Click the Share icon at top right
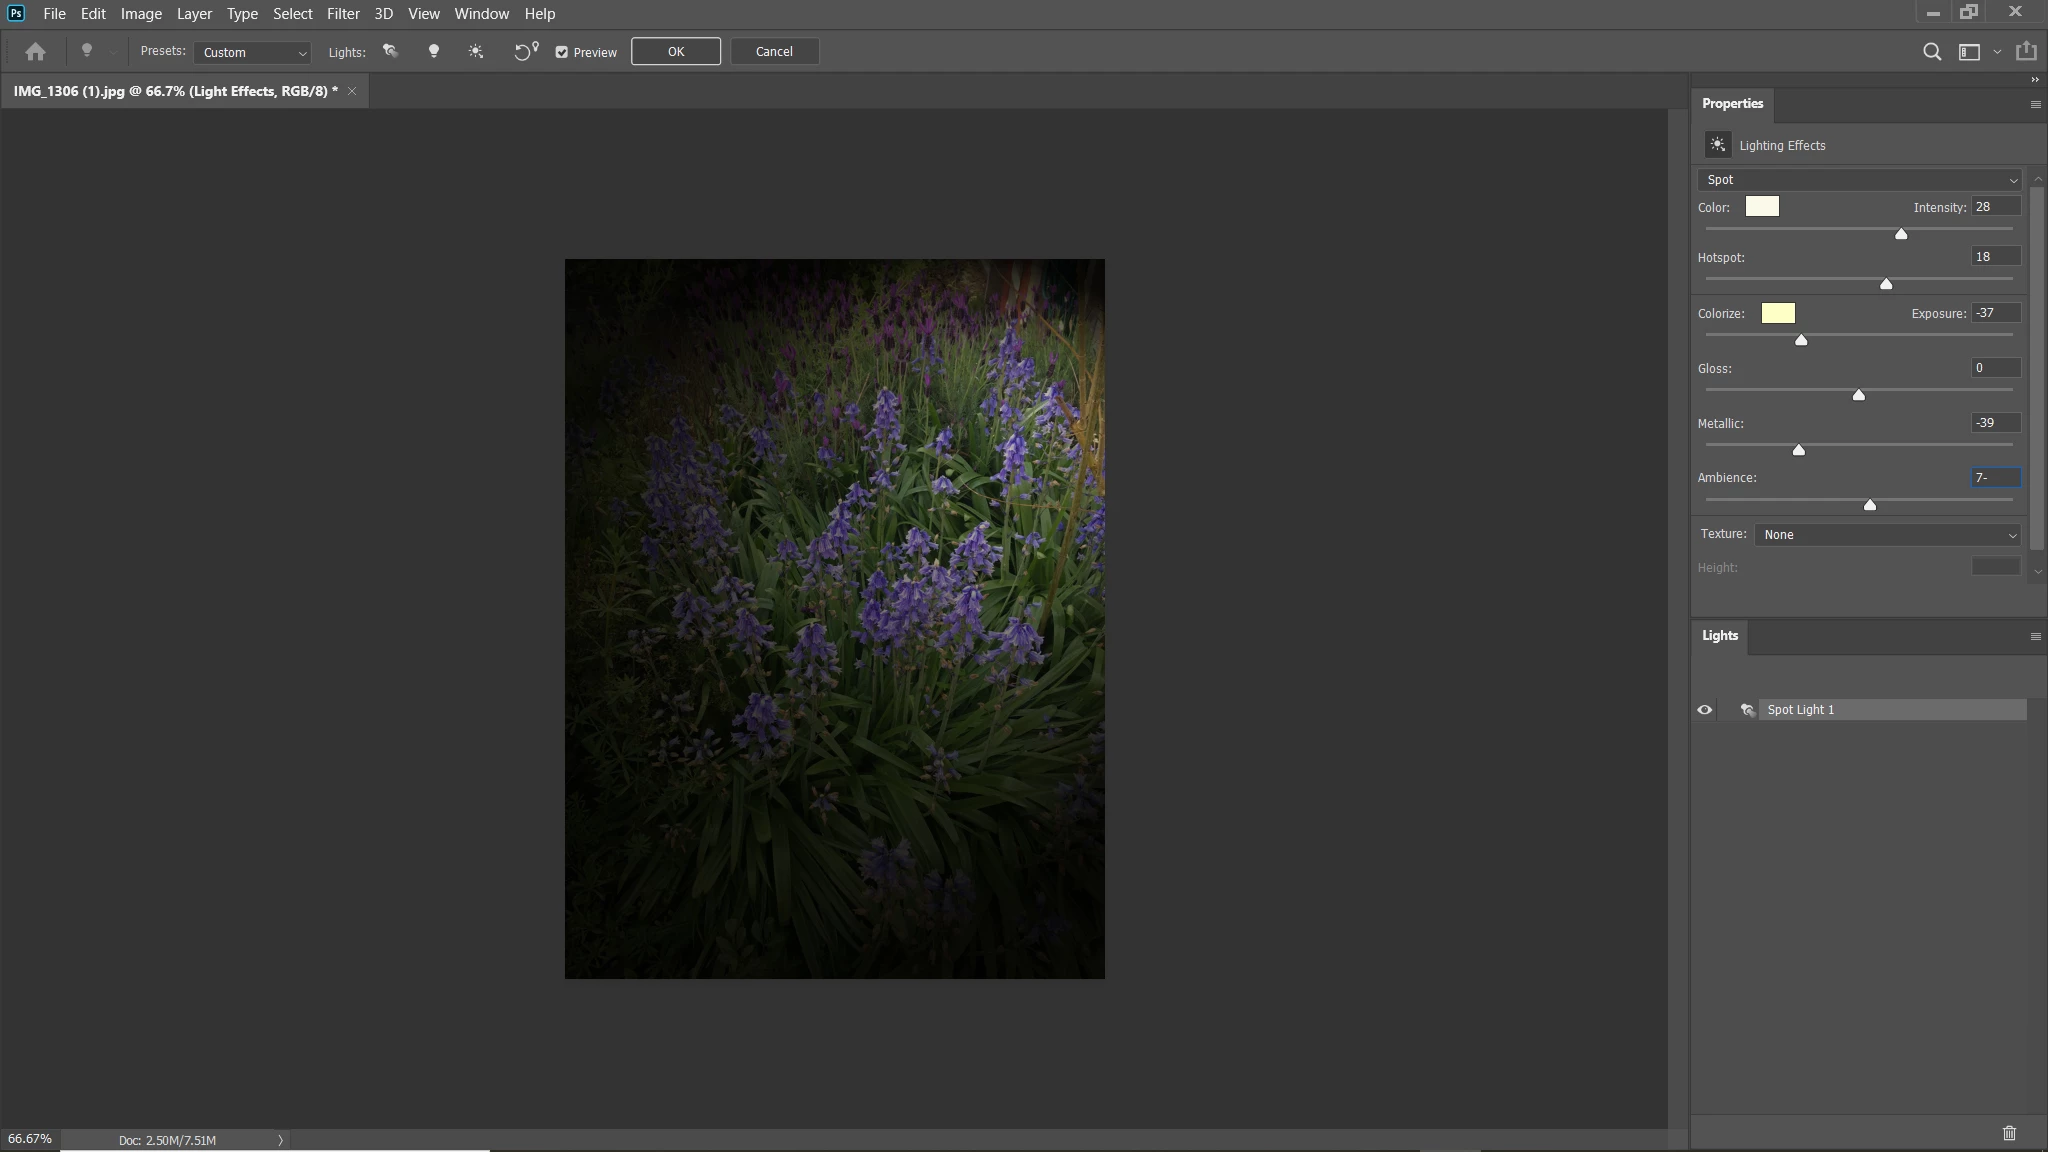Screen dimensions: 2048x1152 (2026, 51)
